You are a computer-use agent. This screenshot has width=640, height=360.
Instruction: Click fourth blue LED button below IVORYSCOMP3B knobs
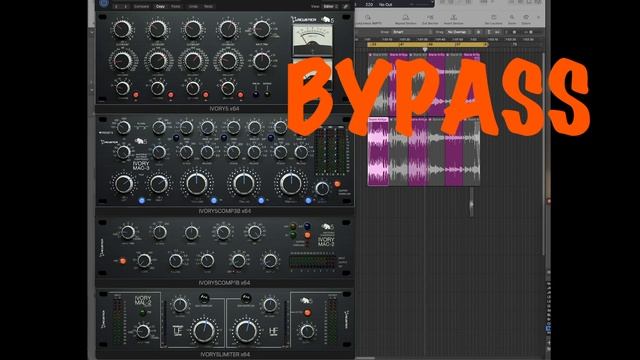308,200
